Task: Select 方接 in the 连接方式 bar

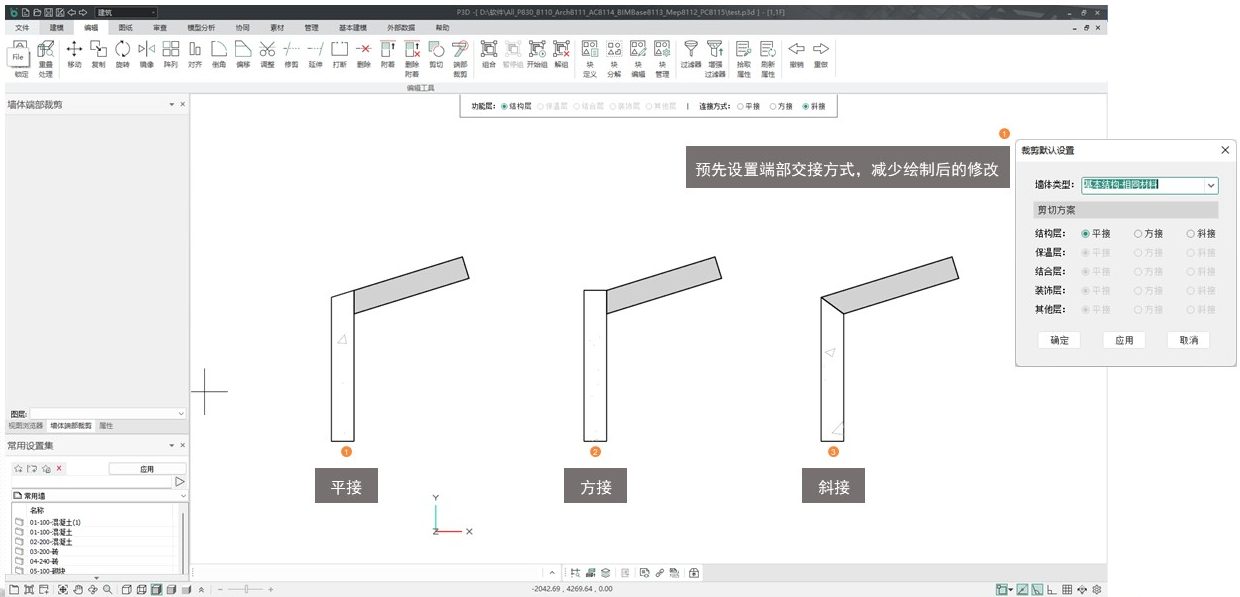Action: (x=781, y=106)
